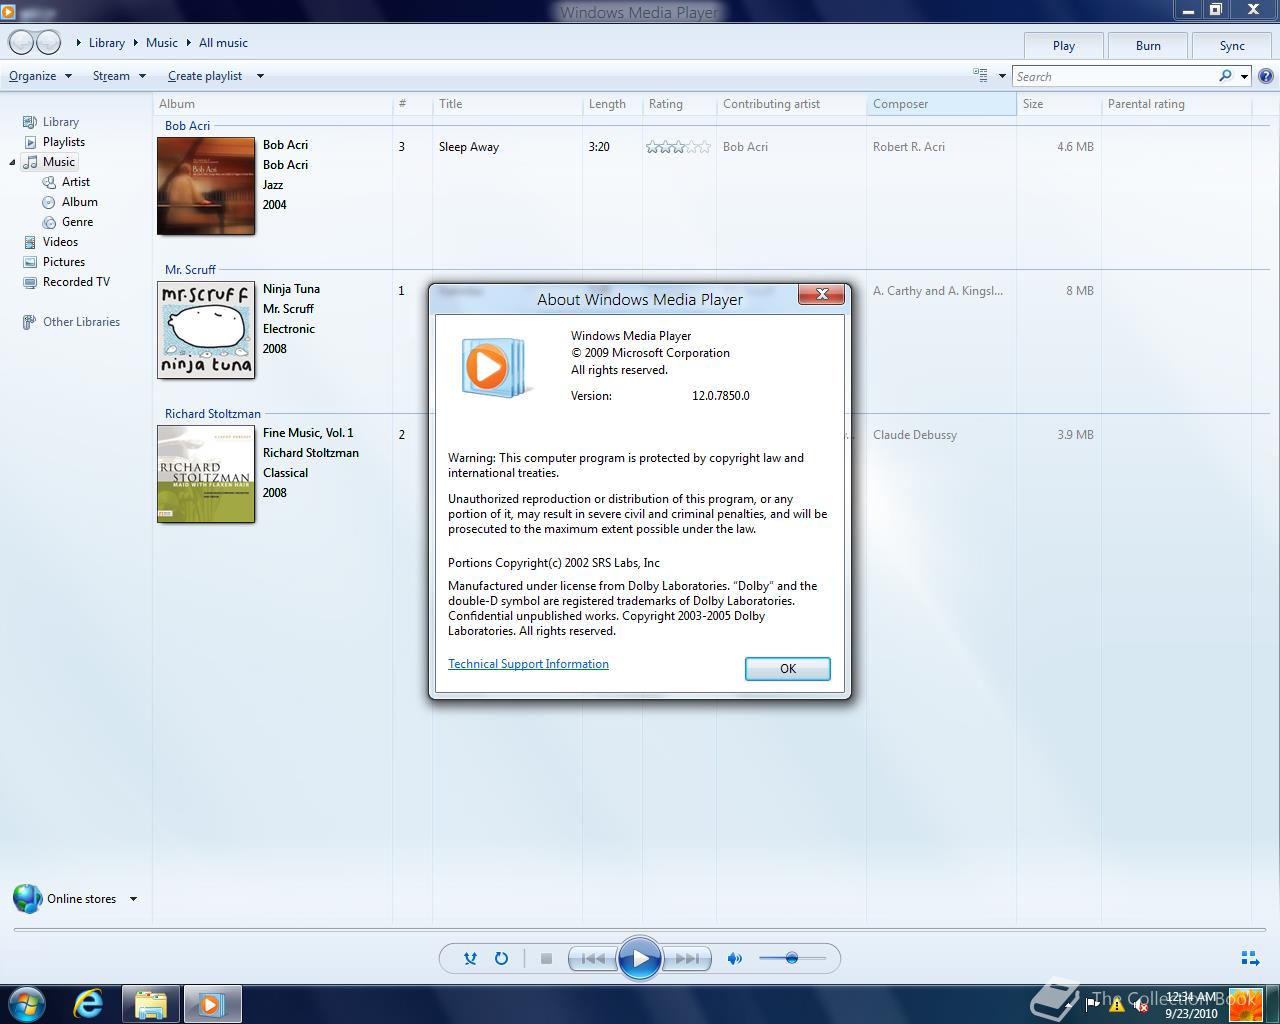Open Online stores globe icon
This screenshot has height=1024, width=1280.
pos(28,898)
